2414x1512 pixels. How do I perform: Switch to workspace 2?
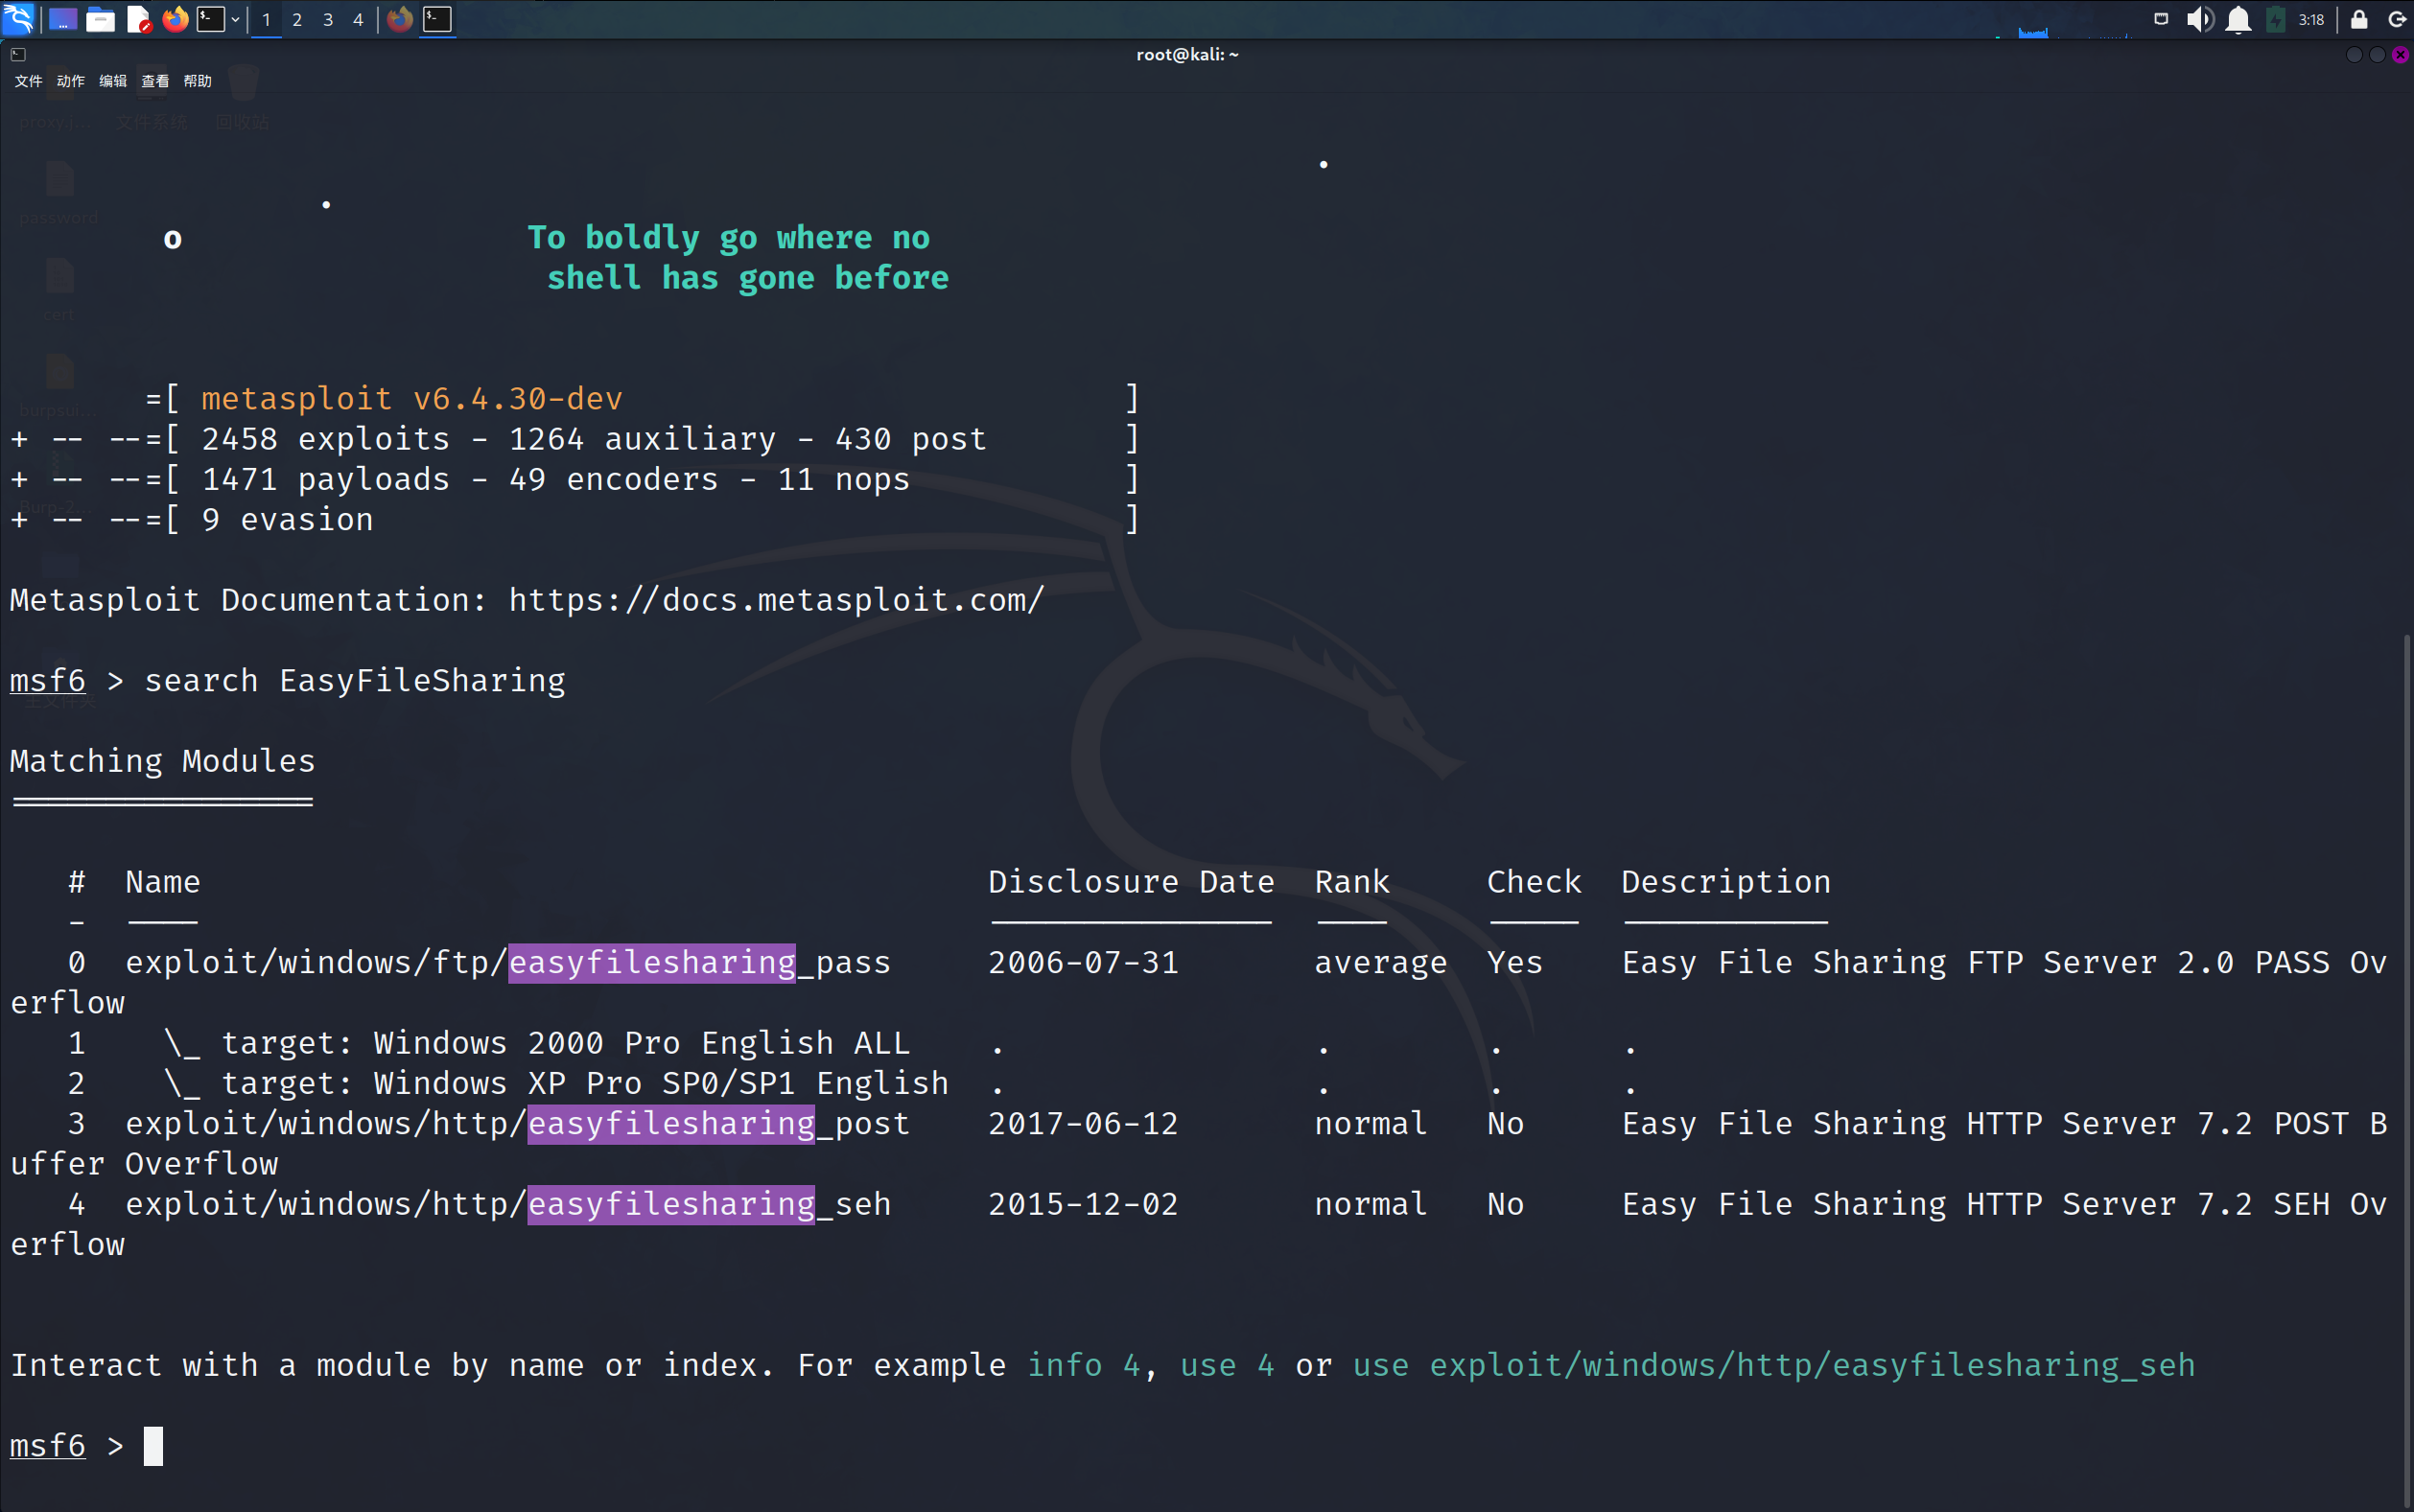coord(297,19)
